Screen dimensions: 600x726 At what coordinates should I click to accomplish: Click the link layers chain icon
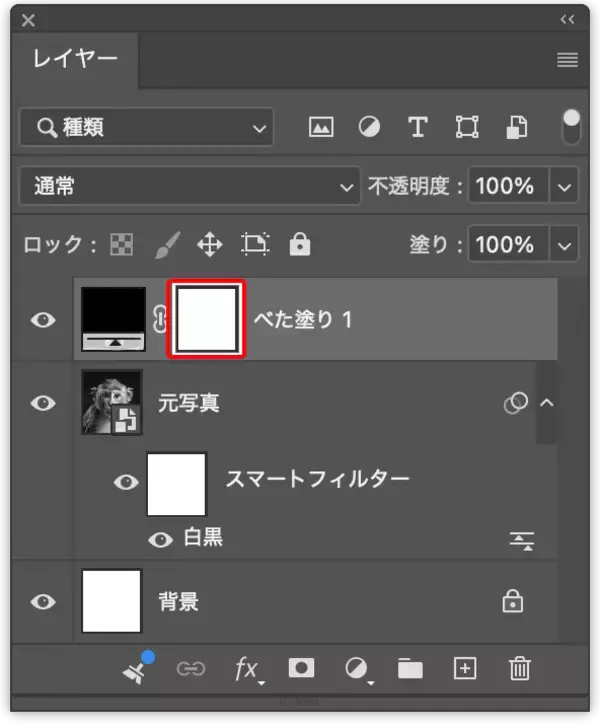point(191,669)
